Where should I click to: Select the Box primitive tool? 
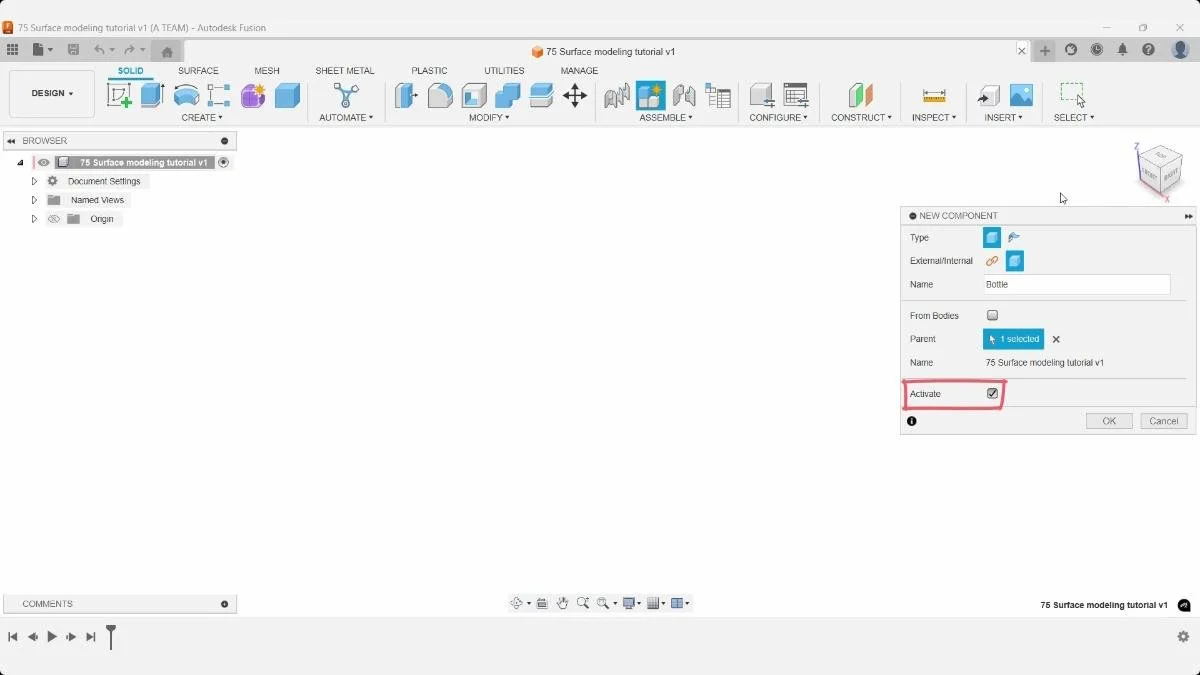click(x=287, y=95)
